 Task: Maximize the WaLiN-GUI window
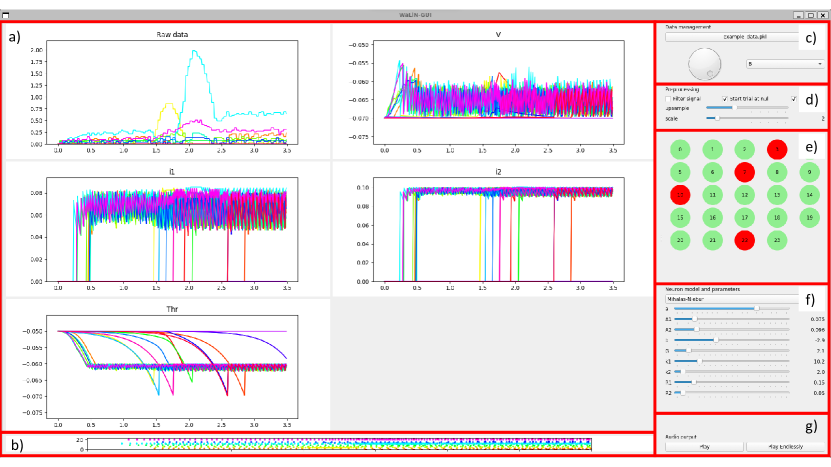[811, 15]
